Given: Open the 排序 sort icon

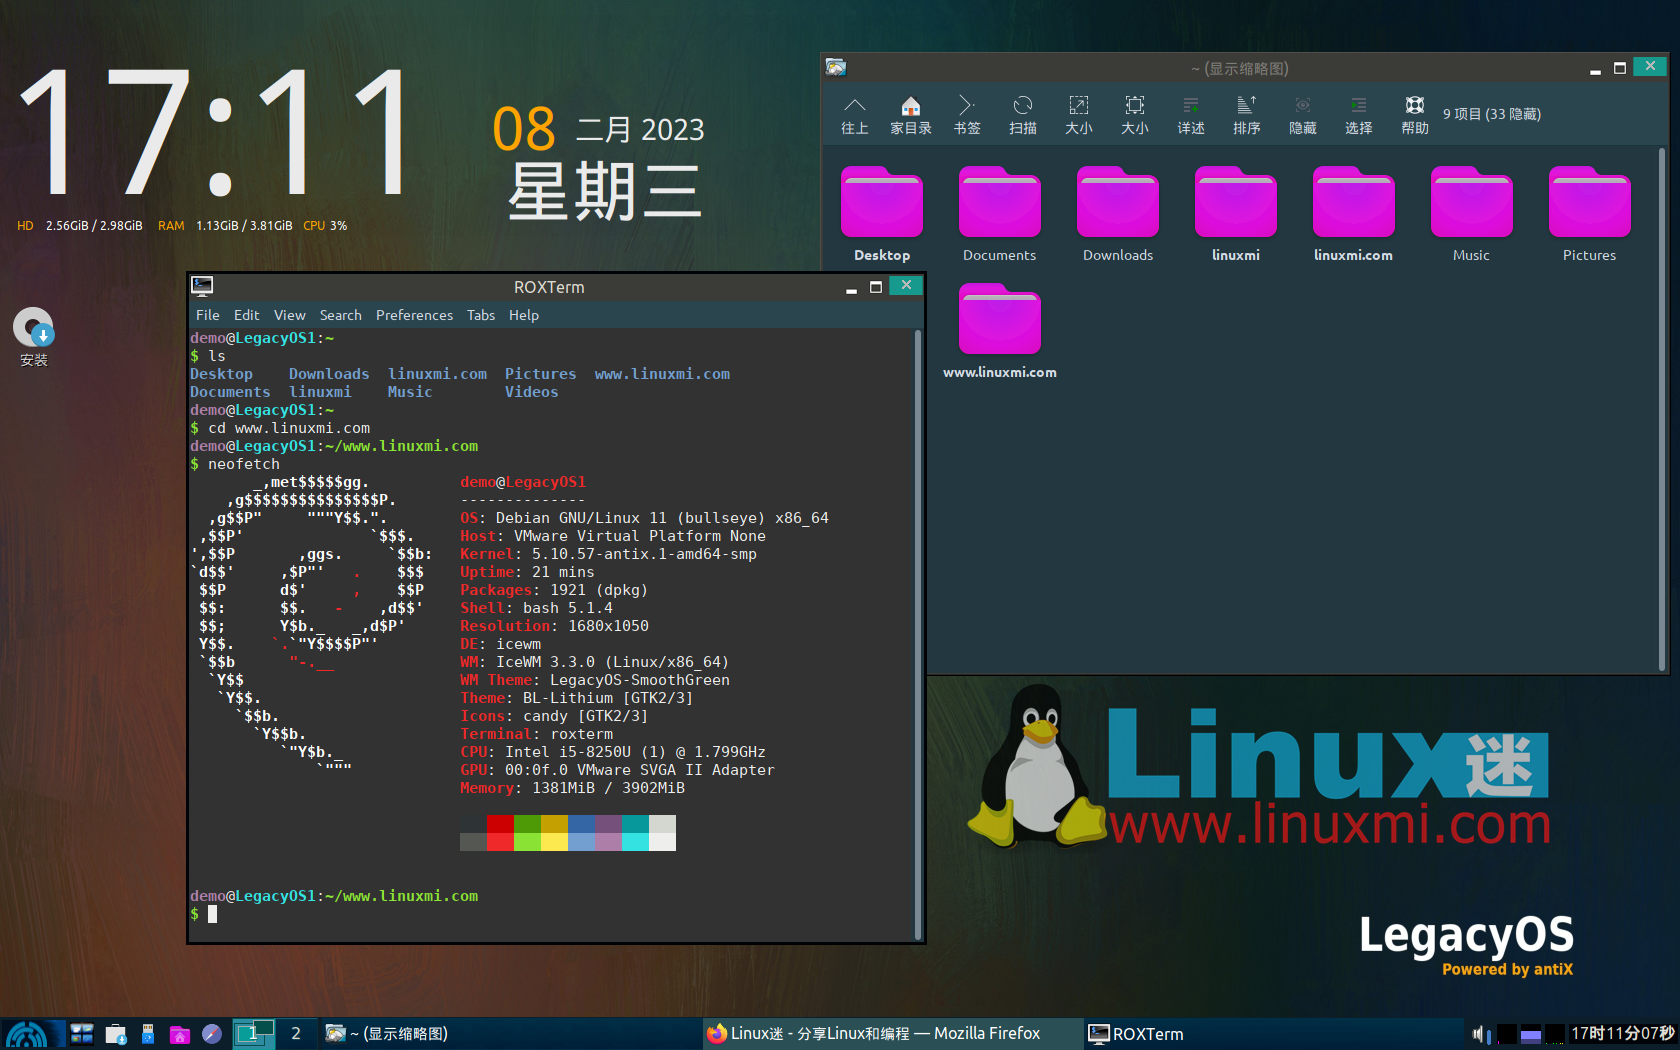Looking at the screenshot, I should [x=1246, y=115].
